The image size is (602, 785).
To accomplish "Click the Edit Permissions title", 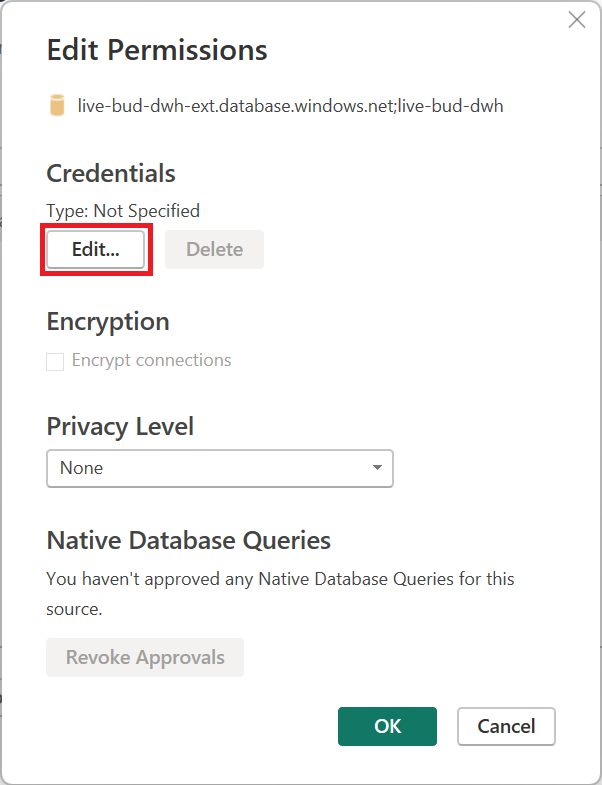I will pyautogui.click(x=157, y=50).
